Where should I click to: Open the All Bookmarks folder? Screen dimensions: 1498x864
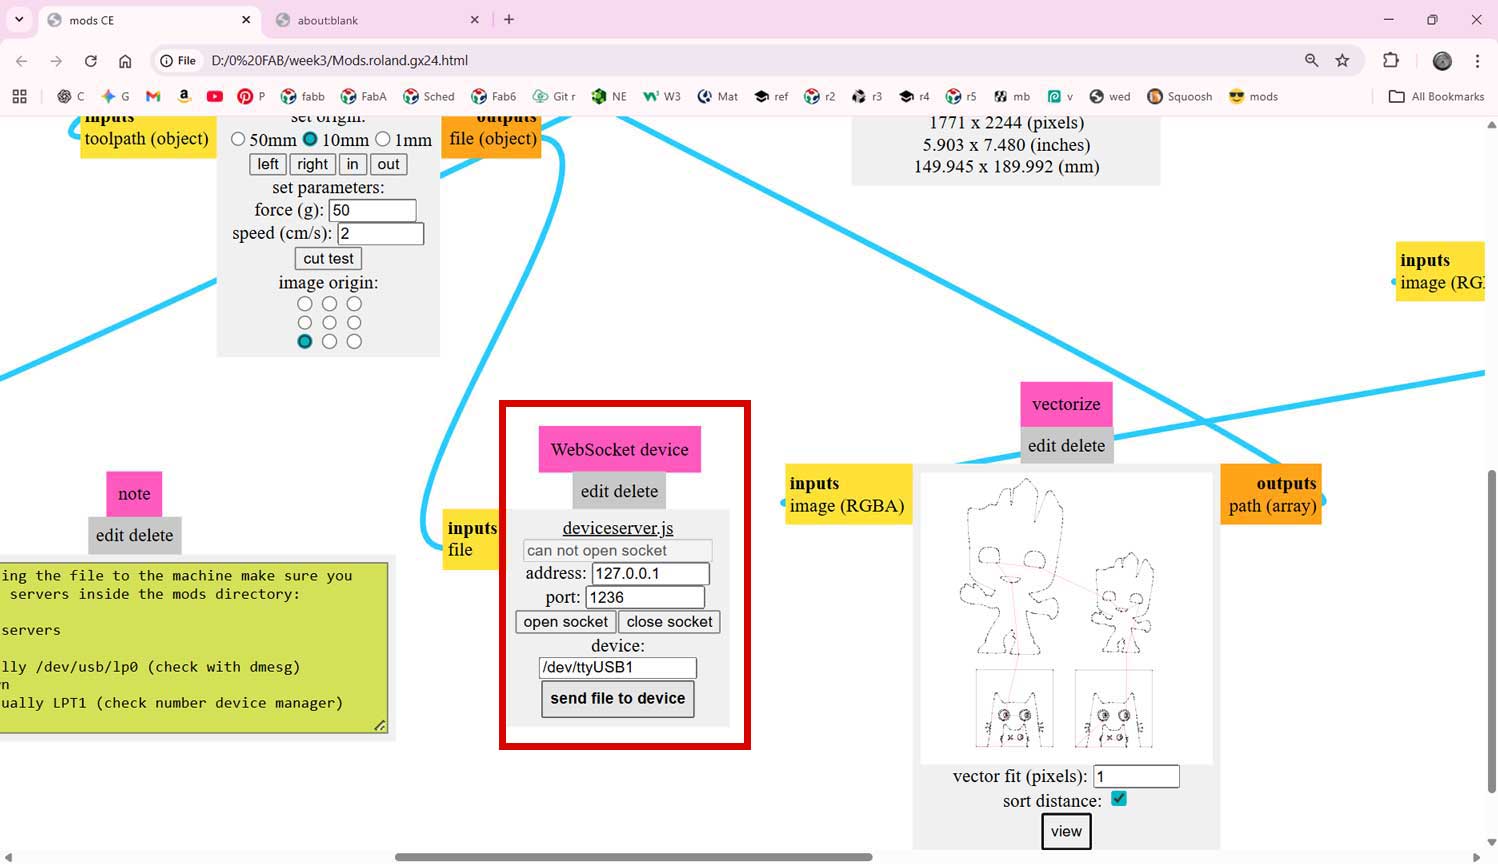click(1437, 97)
